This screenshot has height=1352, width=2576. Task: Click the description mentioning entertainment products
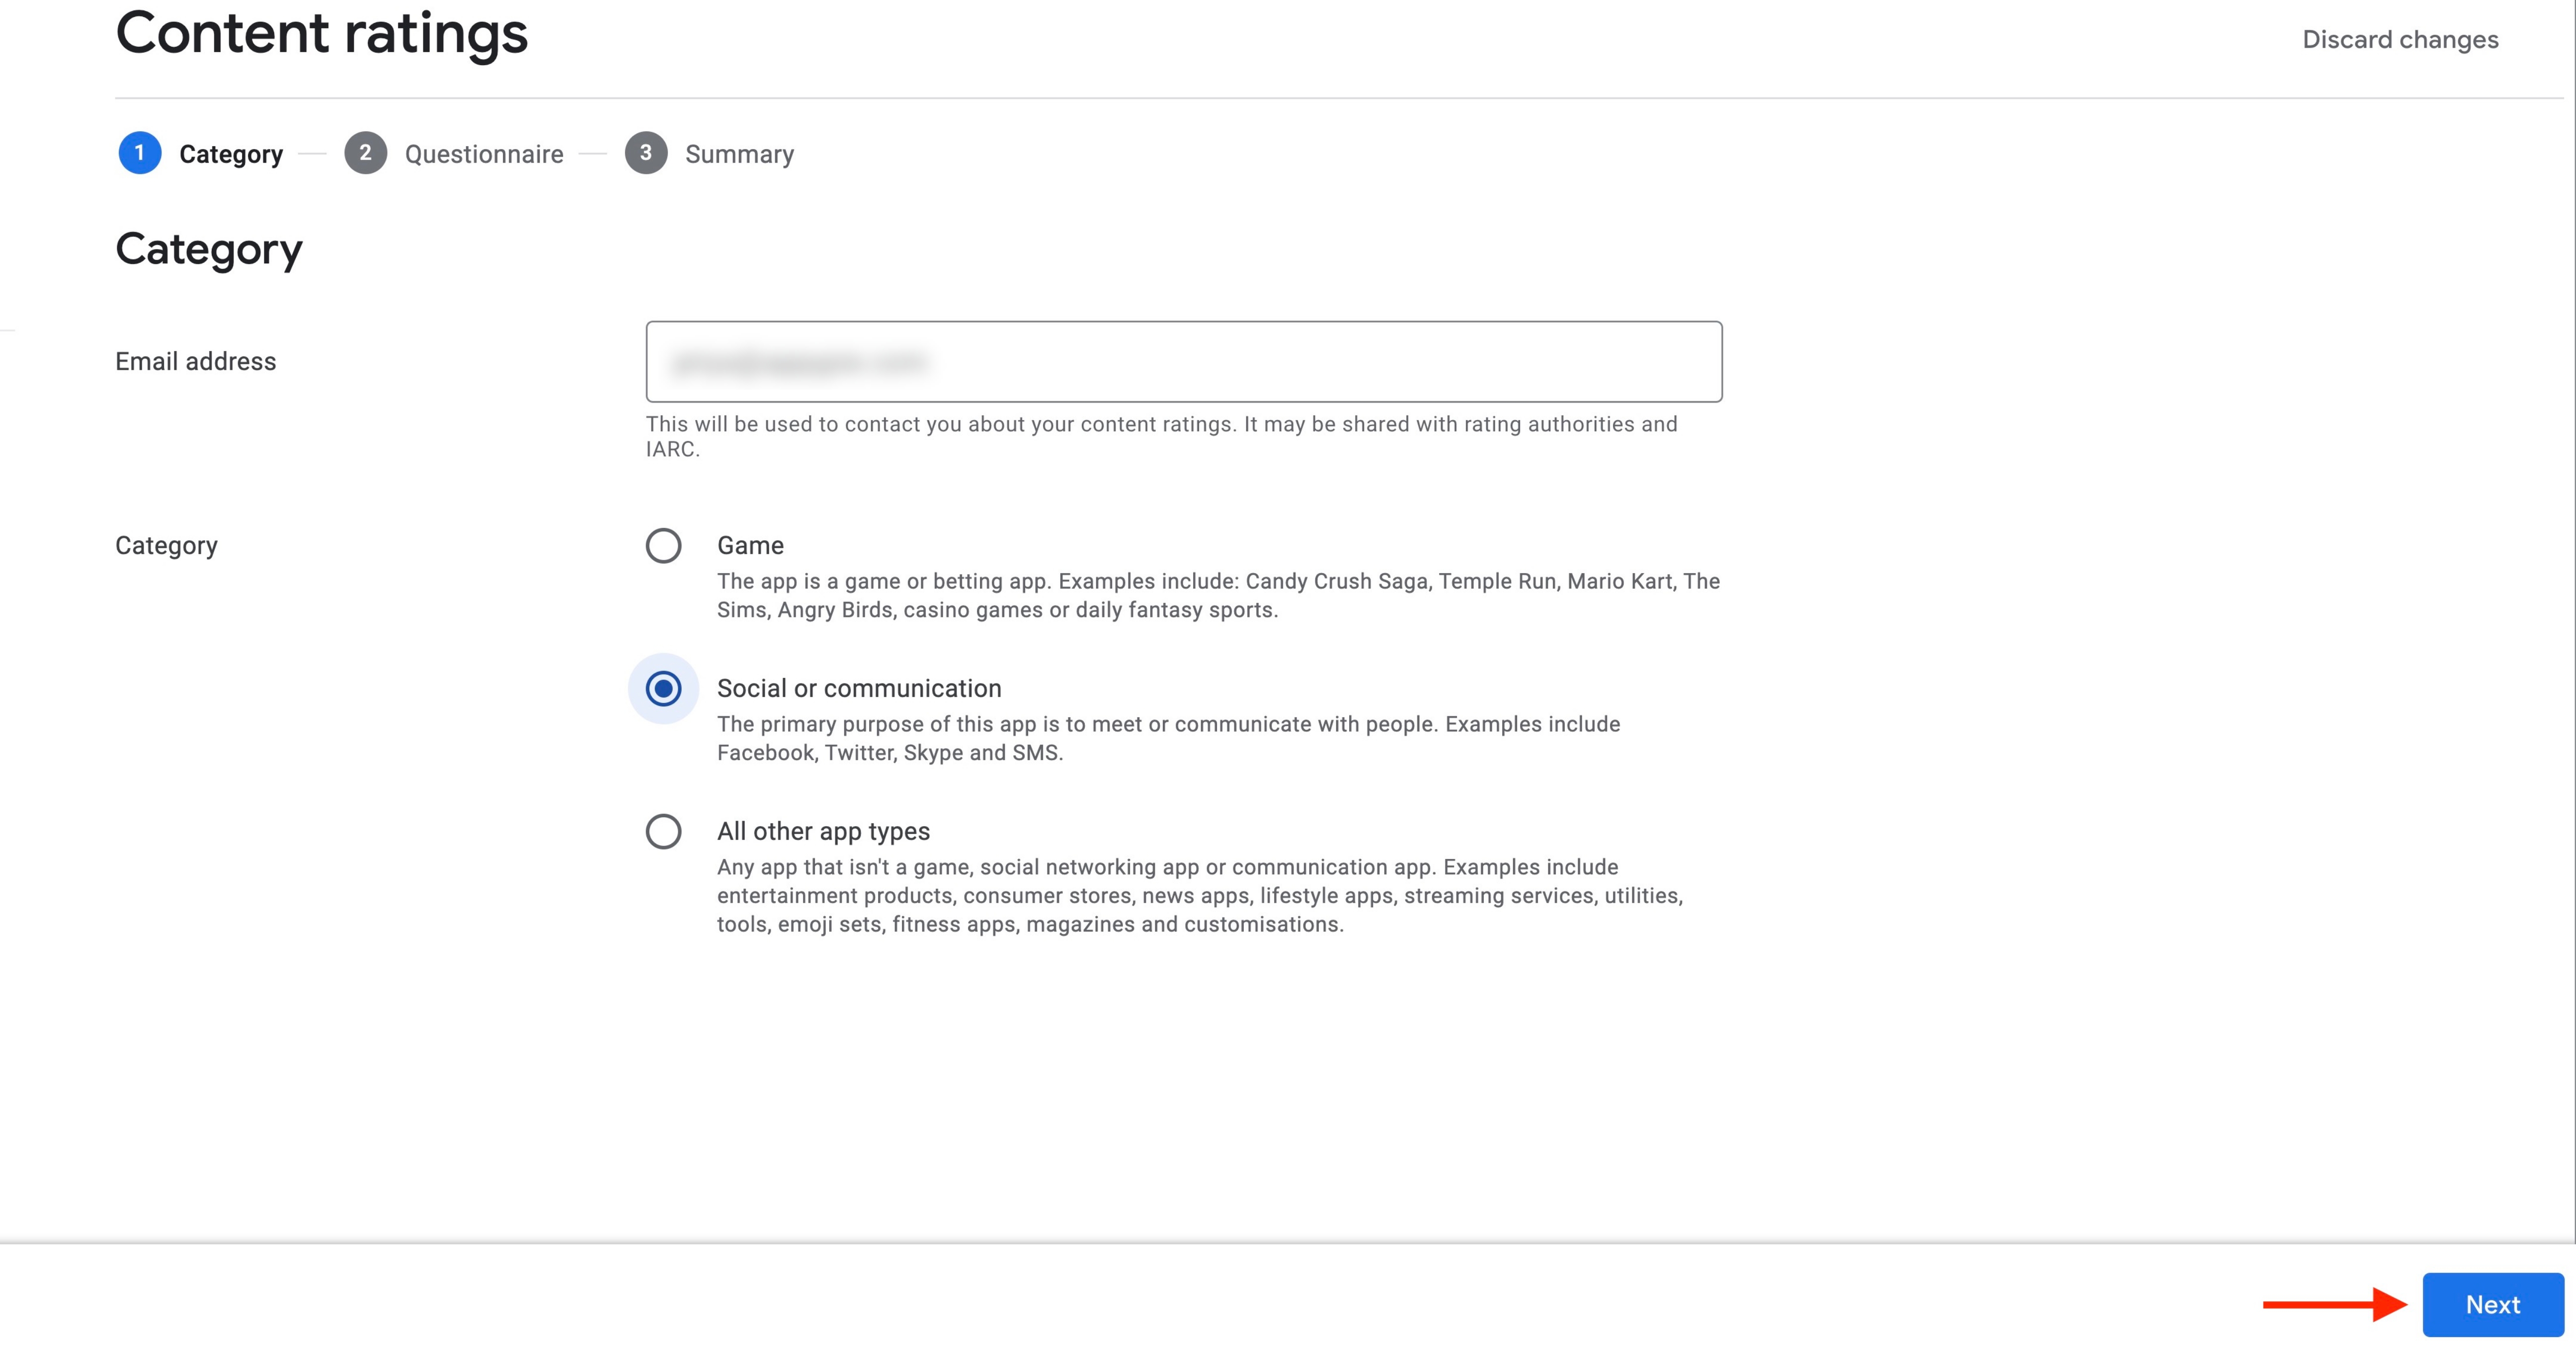(x=1200, y=896)
